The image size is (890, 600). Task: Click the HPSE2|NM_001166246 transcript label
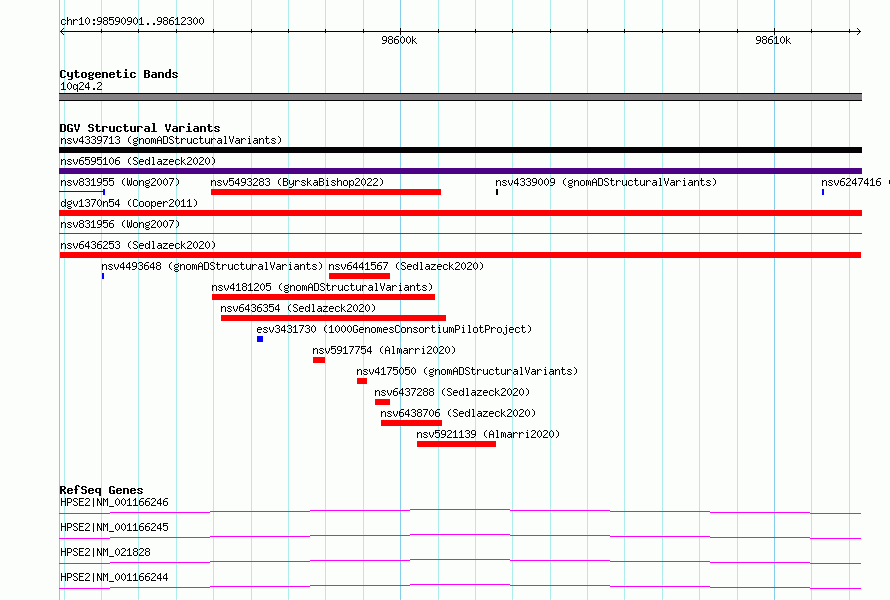[x=114, y=502]
